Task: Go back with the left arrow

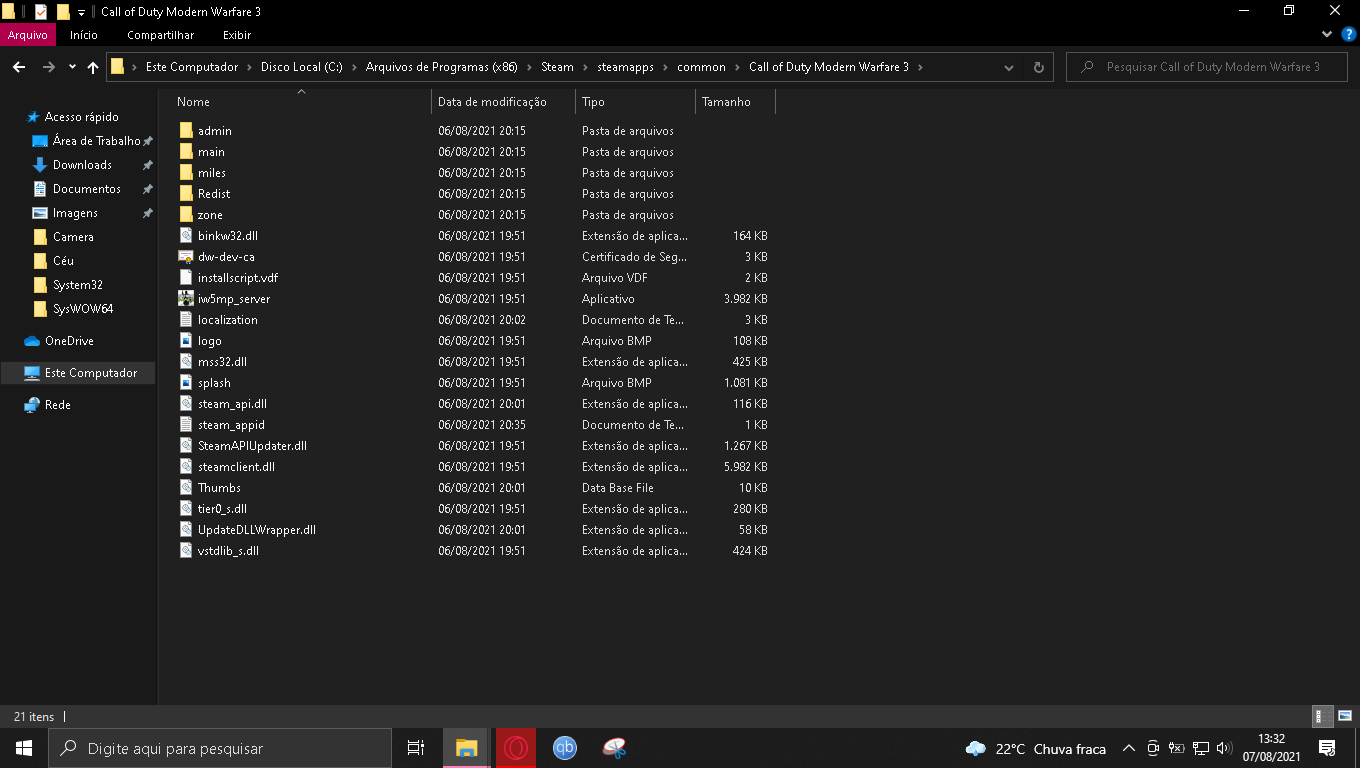Action: [x=18, y=67]
